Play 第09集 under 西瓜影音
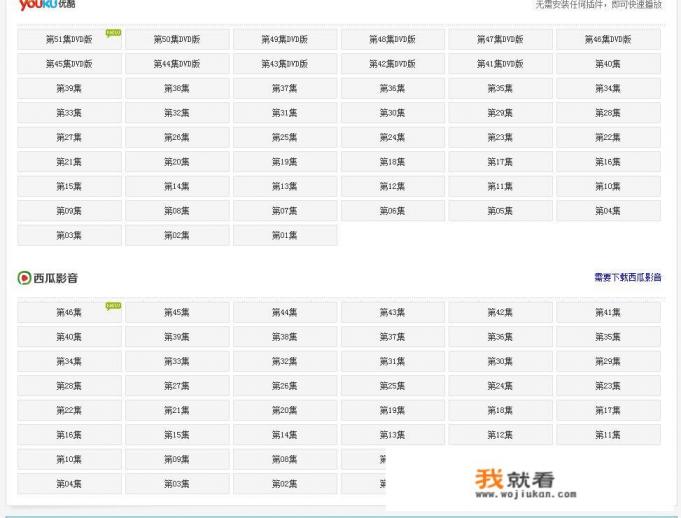The width and height of the screenshot is (681, 518). pyautogui.click(x=177, y=459)
